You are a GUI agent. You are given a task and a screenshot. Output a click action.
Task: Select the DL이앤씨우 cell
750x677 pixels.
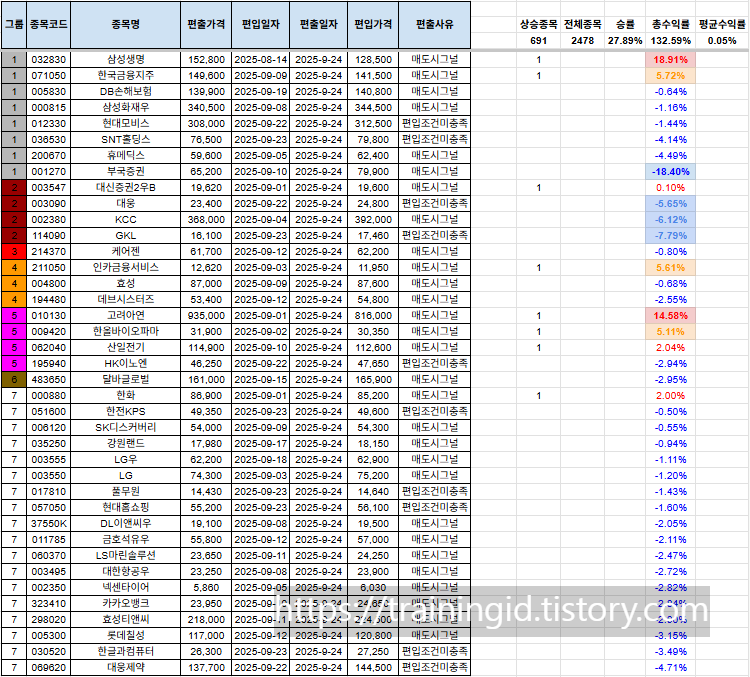pos(126,523)
